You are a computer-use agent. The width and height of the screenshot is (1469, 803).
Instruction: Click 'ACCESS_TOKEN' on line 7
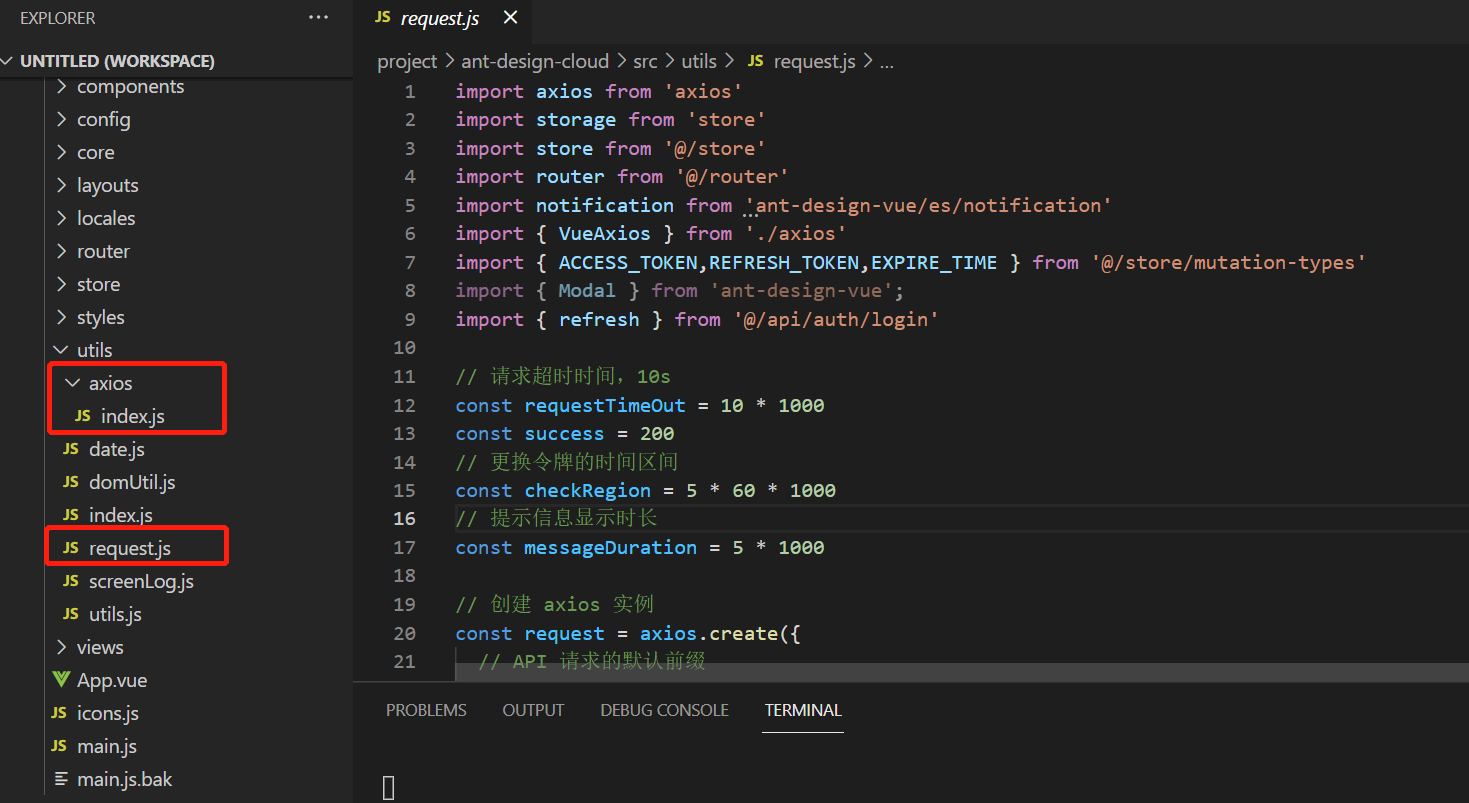[x=628, y=263]
